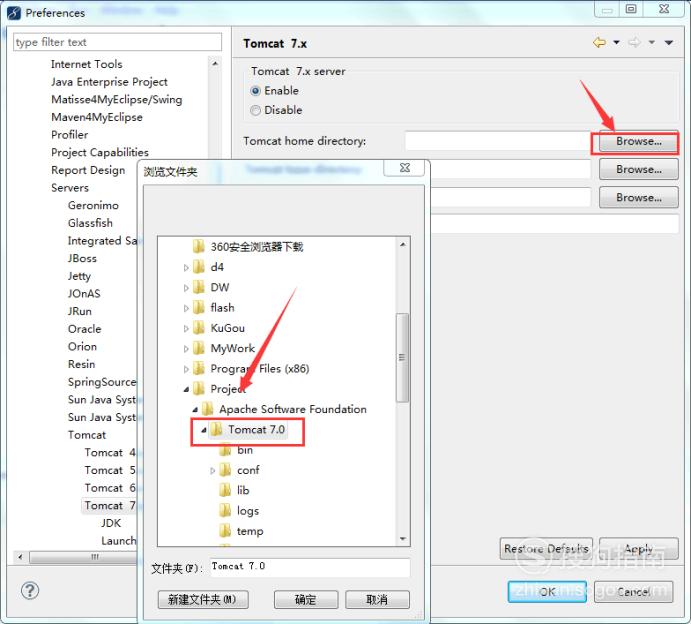The image size is (691, 624).
Task: Click the Tomcat home directory field
Action: point(498,141)
